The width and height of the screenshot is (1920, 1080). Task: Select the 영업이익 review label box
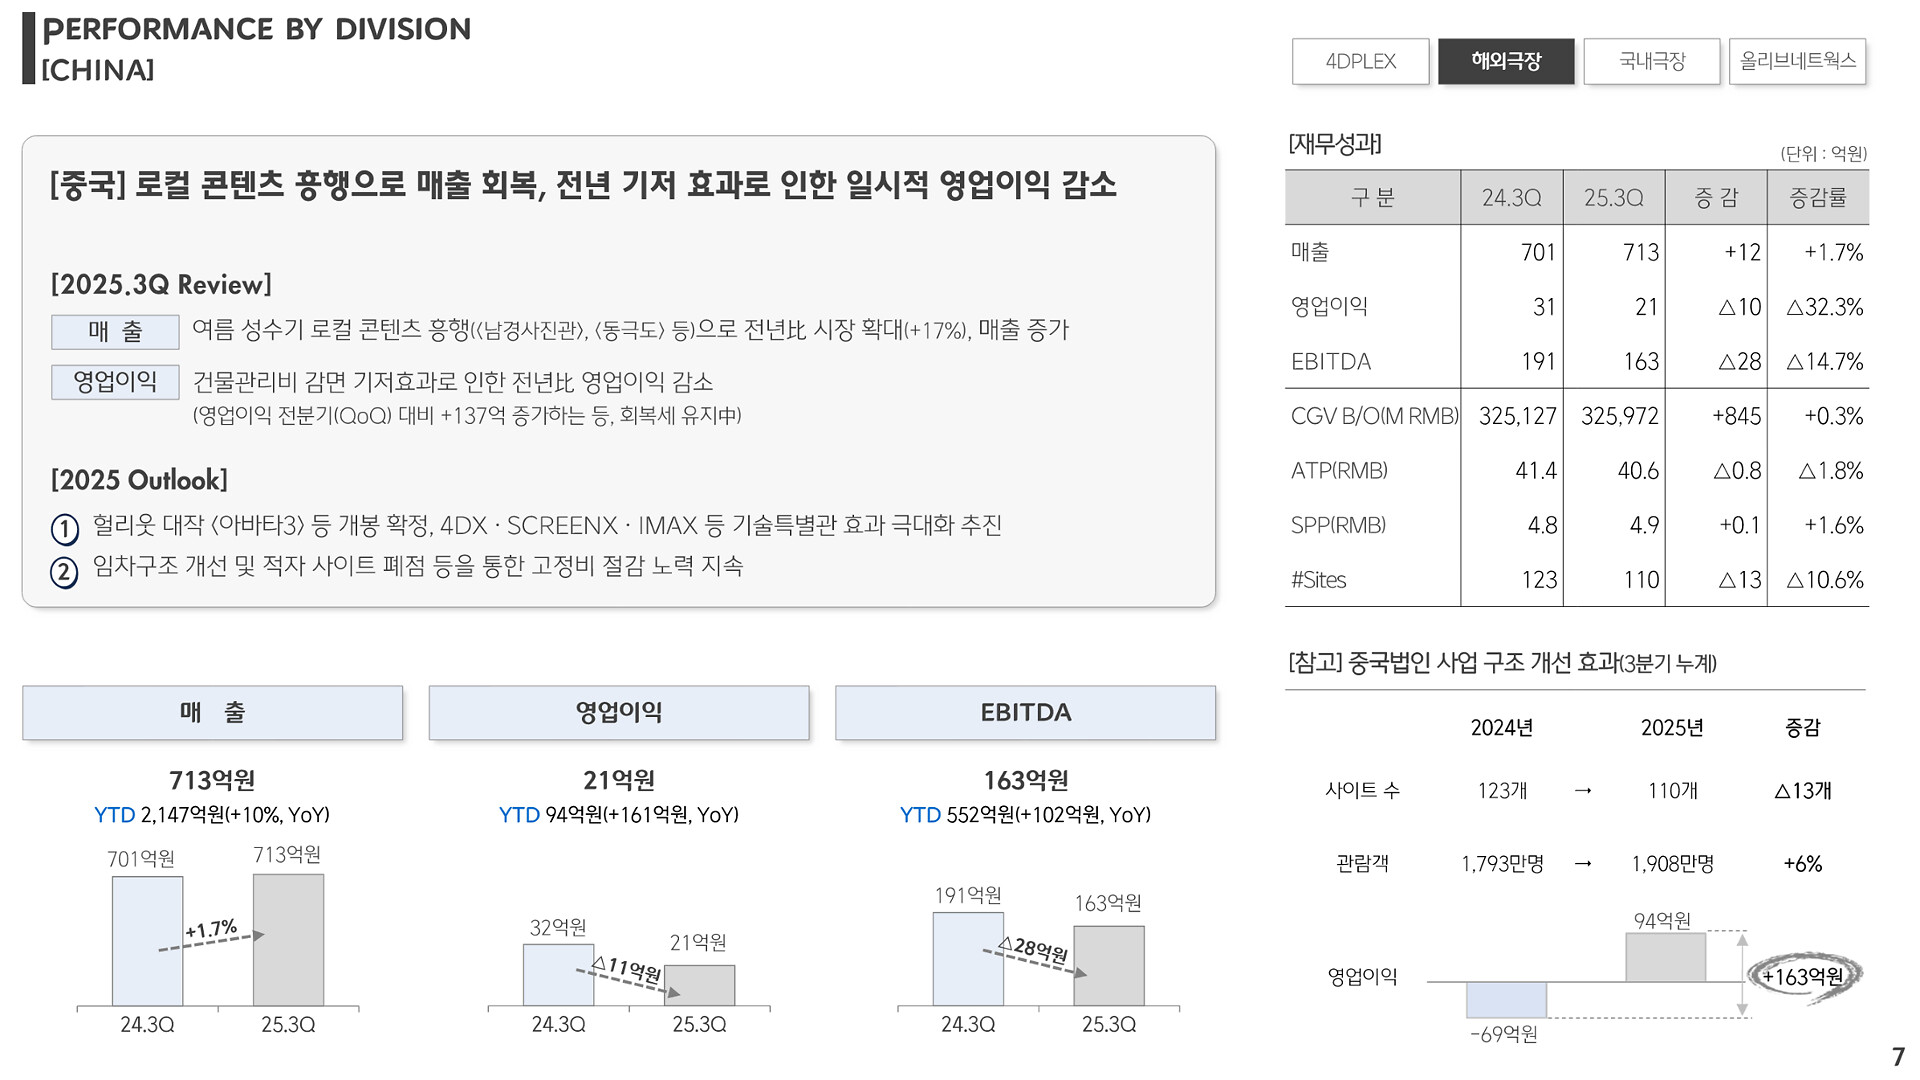(115, 382)
